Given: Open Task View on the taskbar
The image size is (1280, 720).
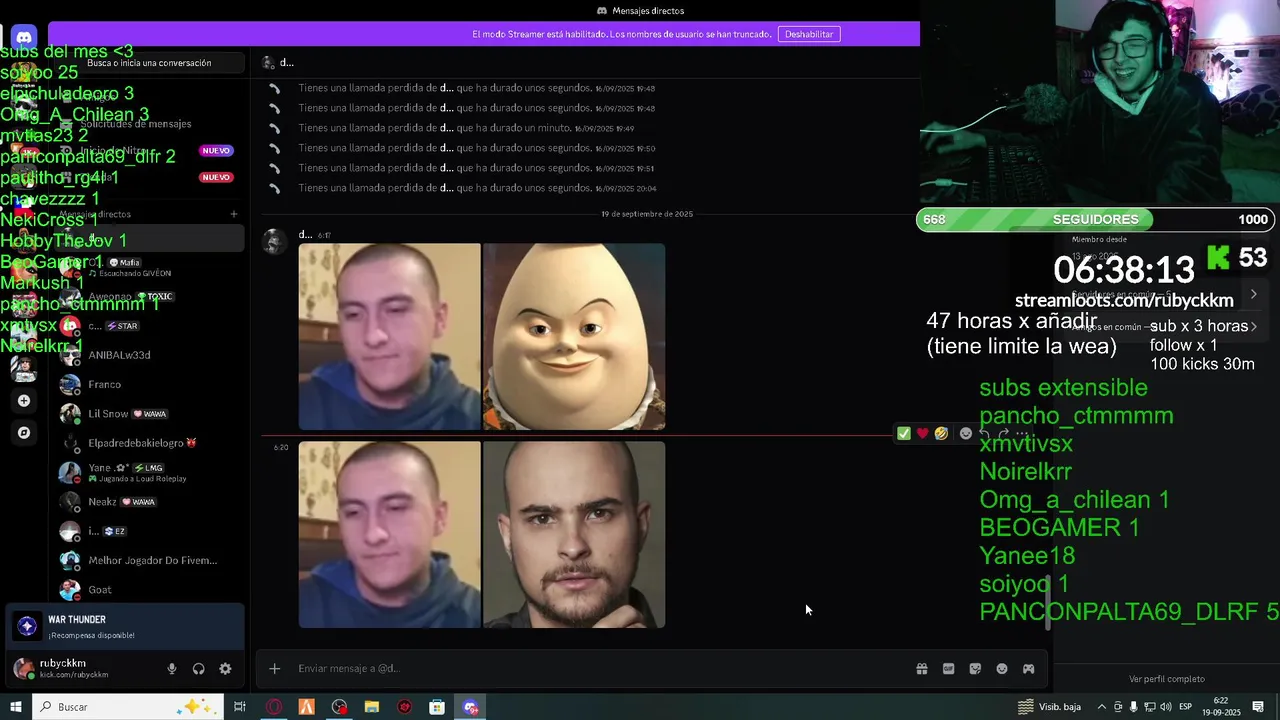Looking at the screenshot, I should tap(240, 707).
